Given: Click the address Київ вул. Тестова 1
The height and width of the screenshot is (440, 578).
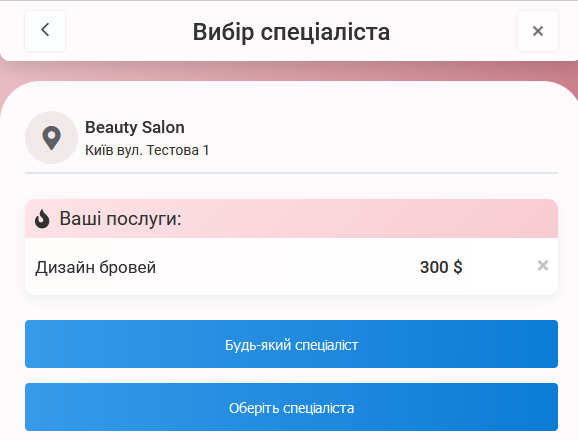Looking at the screenshot, I should [x=147, y=150].
